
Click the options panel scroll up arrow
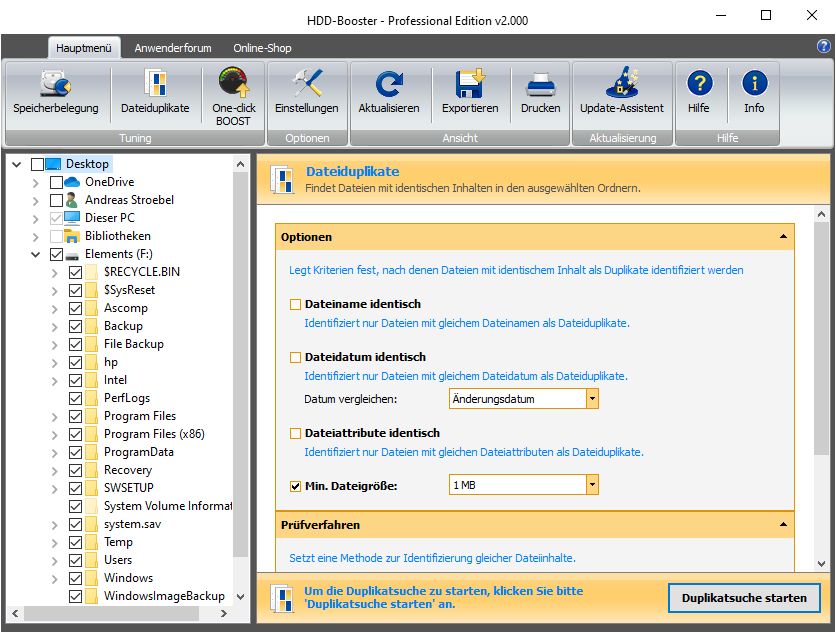click(822, 214)
